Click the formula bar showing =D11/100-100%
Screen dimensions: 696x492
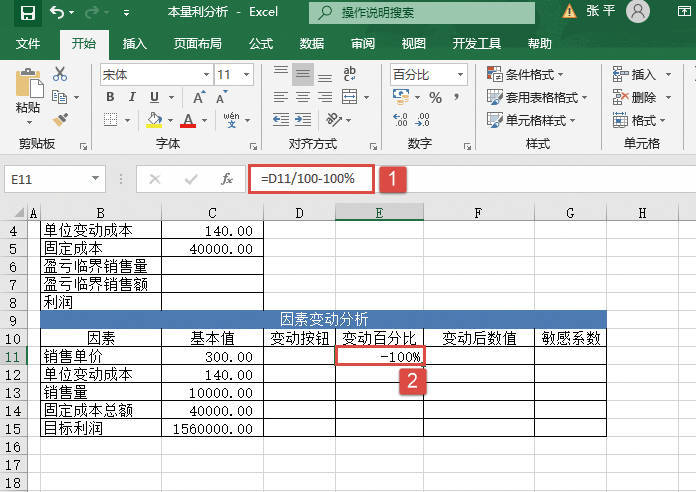[x=311, y=179]
